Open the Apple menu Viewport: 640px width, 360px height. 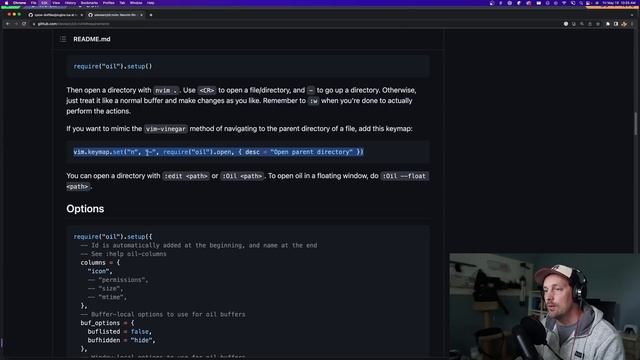[6, 3]
